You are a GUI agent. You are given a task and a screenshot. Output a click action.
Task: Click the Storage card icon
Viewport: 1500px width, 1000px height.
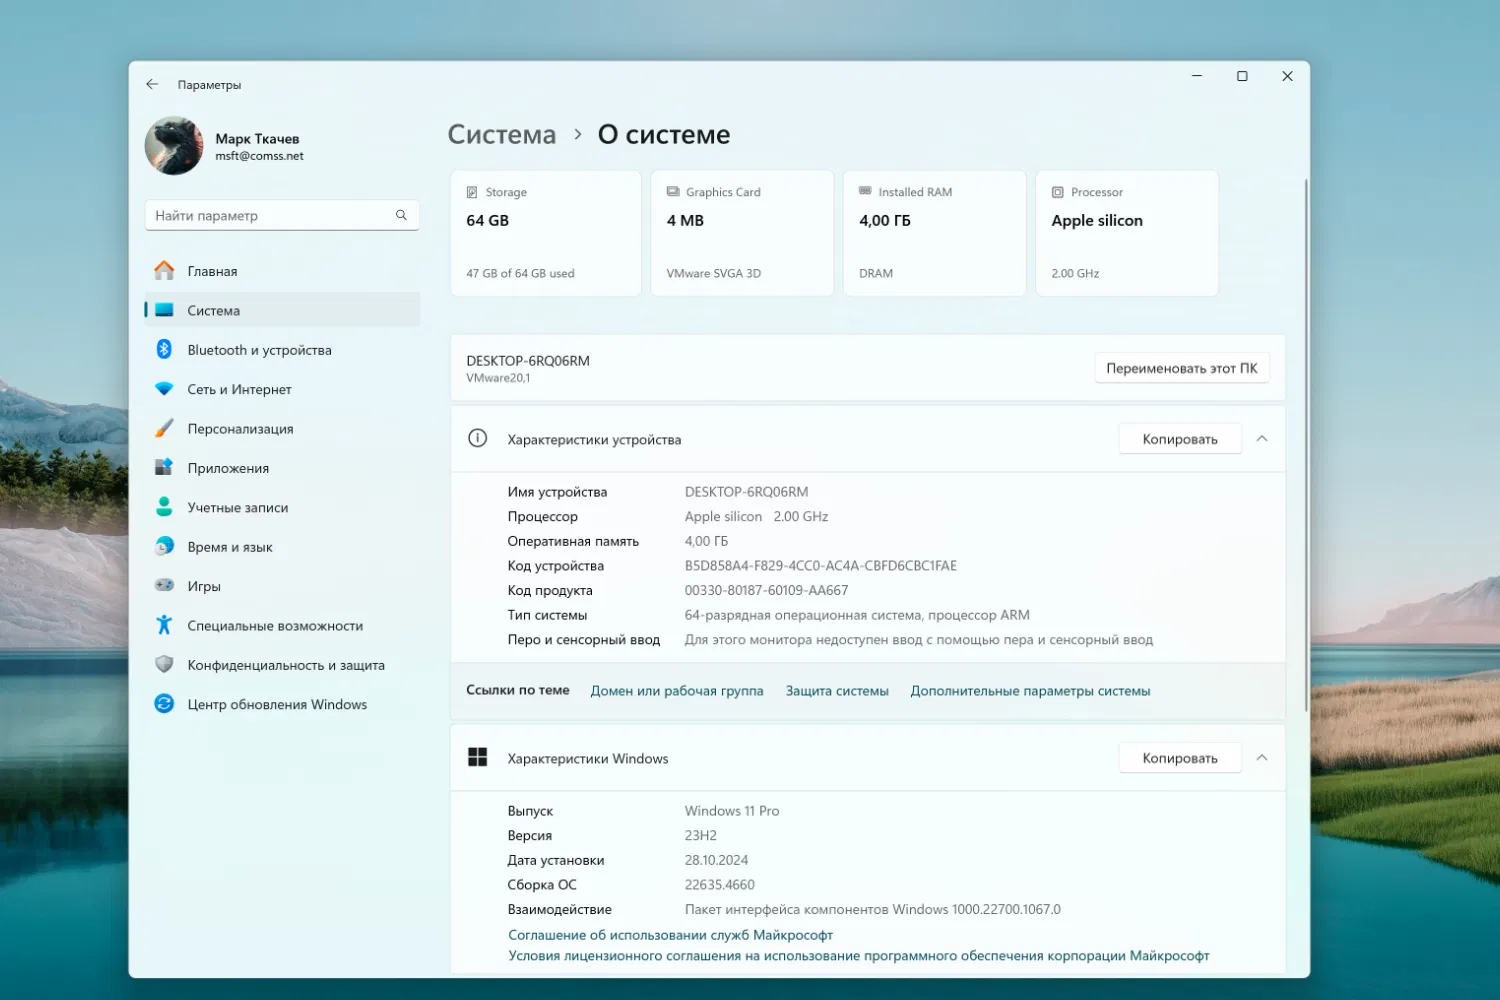tap(472, 192)
